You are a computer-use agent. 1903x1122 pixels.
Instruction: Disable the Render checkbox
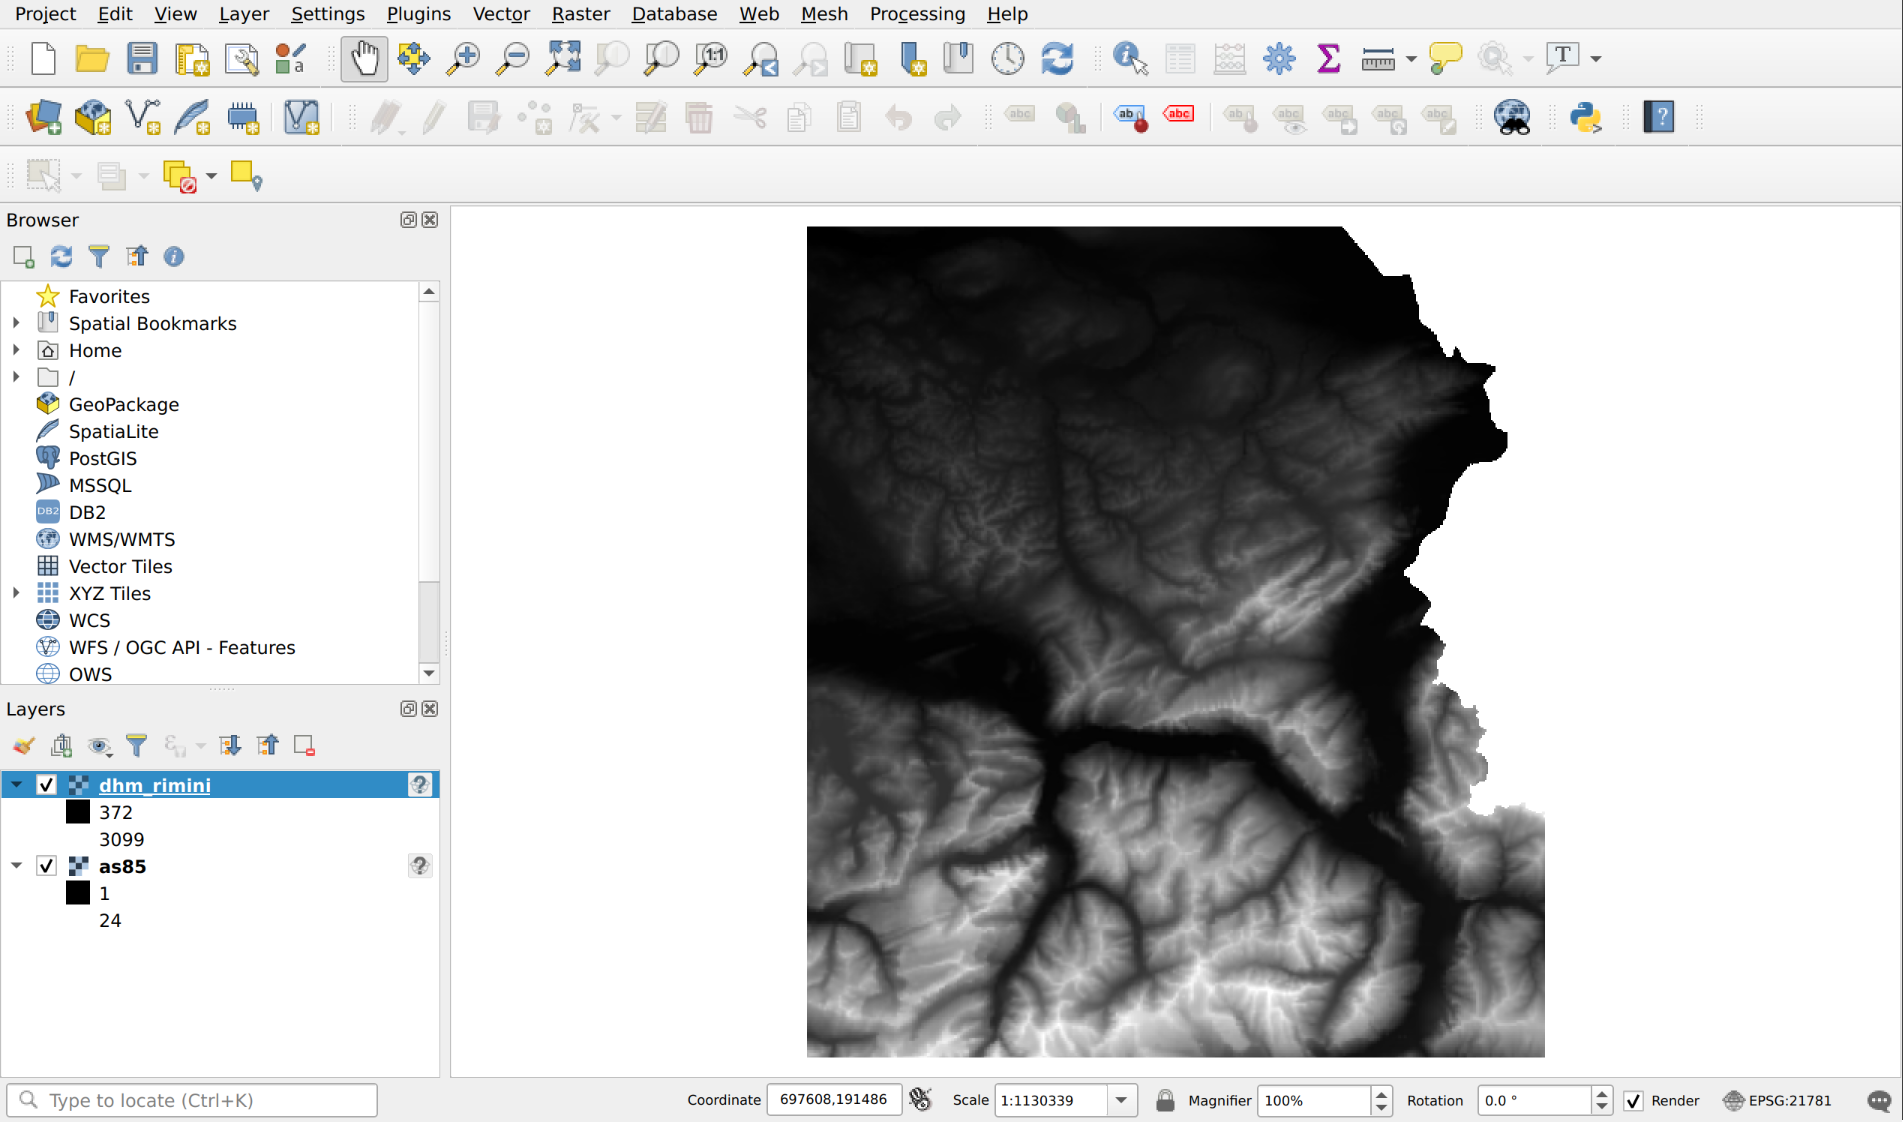[1633, 1101]
